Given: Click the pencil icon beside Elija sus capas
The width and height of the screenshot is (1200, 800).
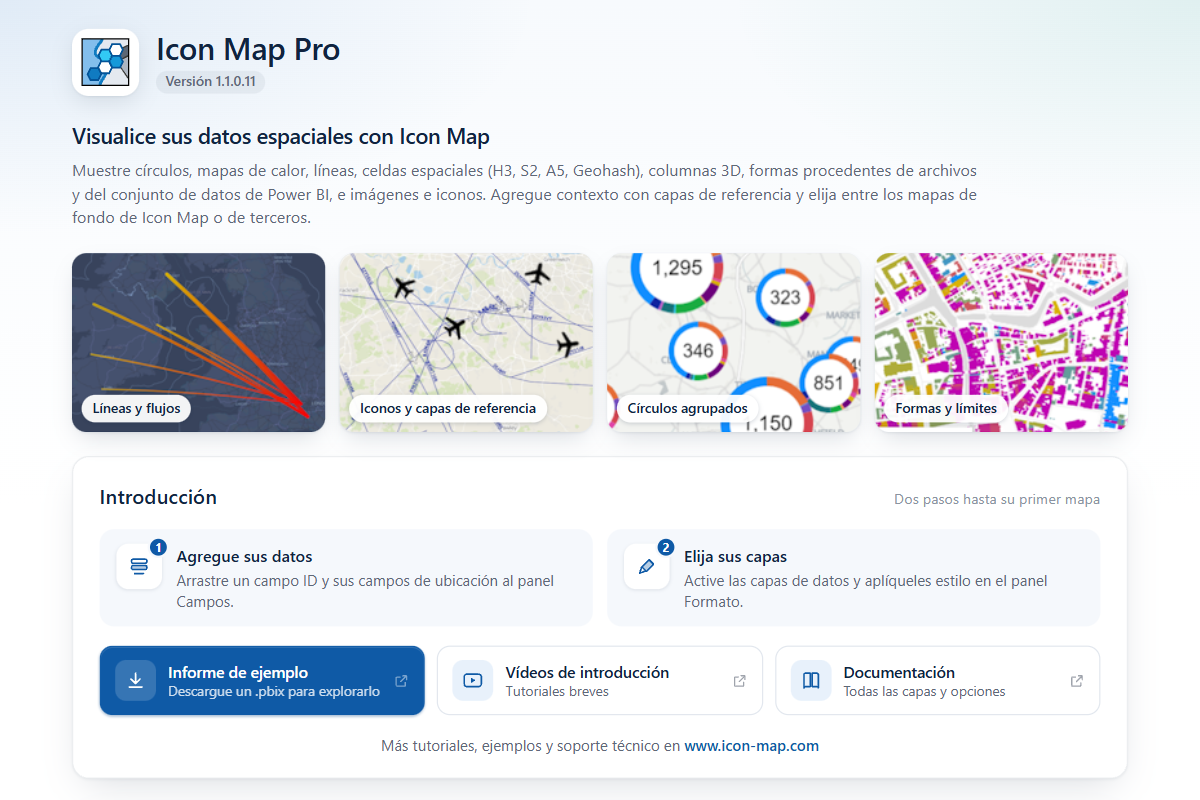Looking at the screenshot, I should pos(646,566).
